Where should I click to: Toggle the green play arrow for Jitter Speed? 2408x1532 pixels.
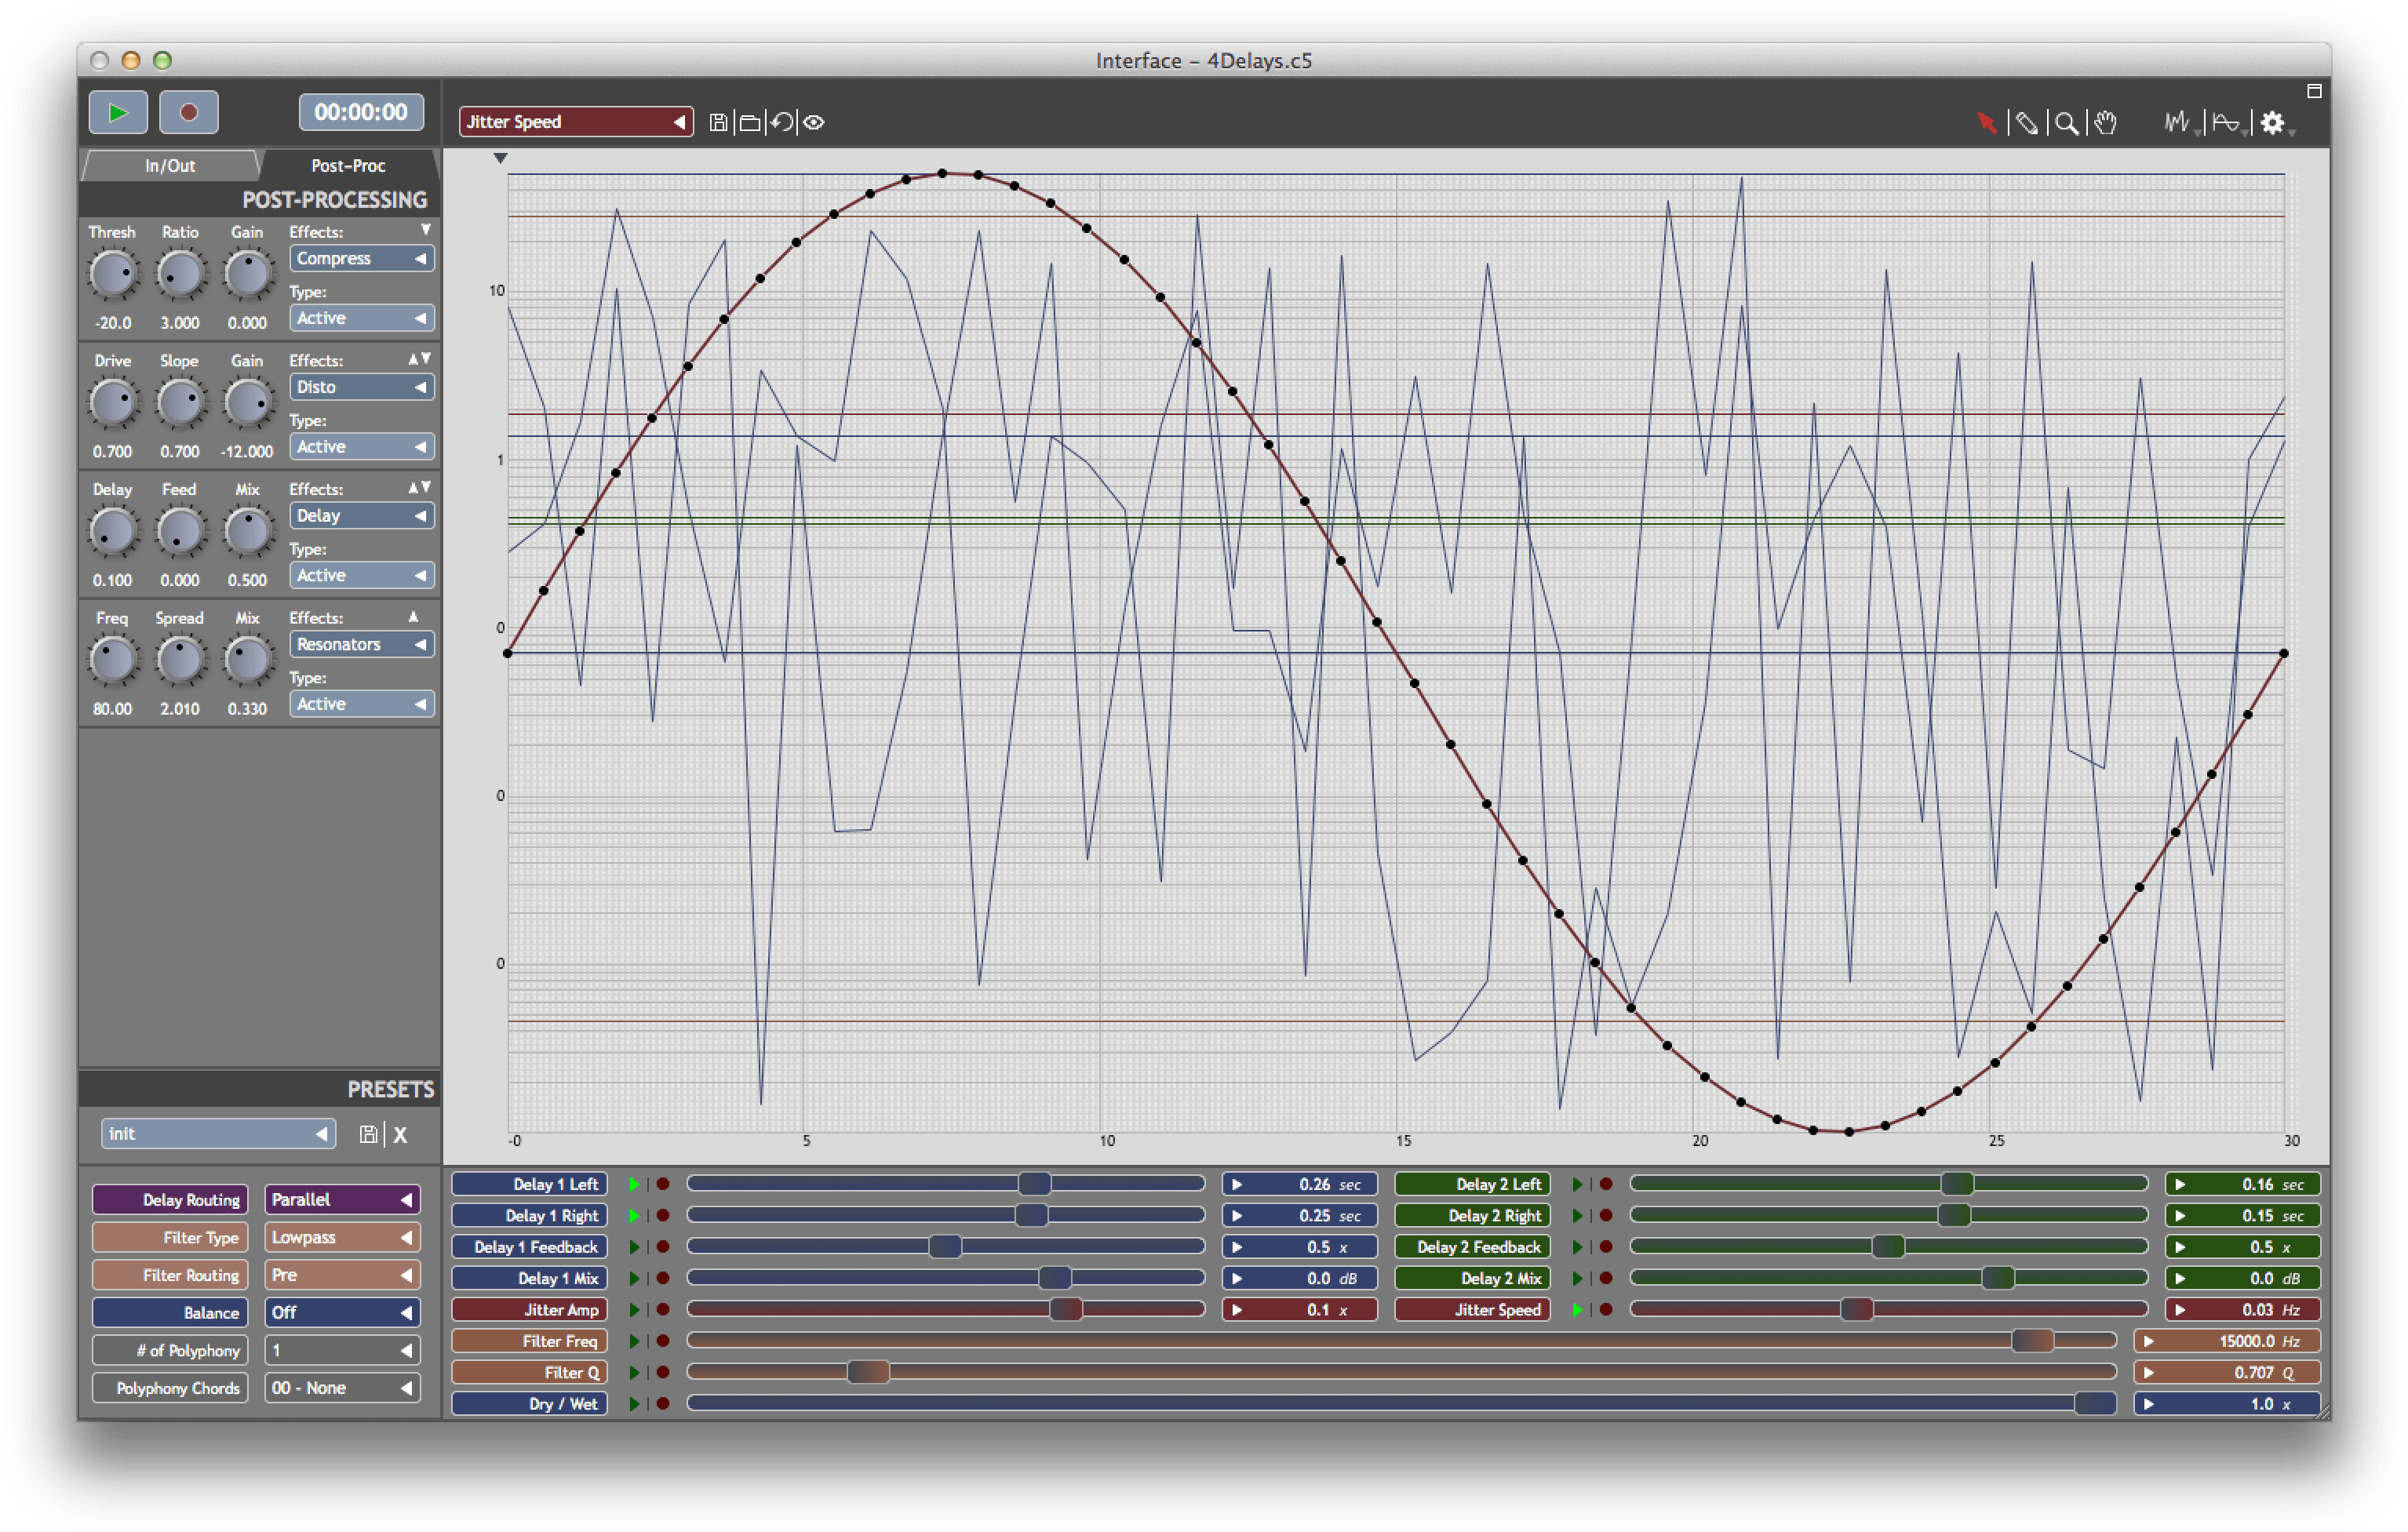[x=1578, y=1309]
